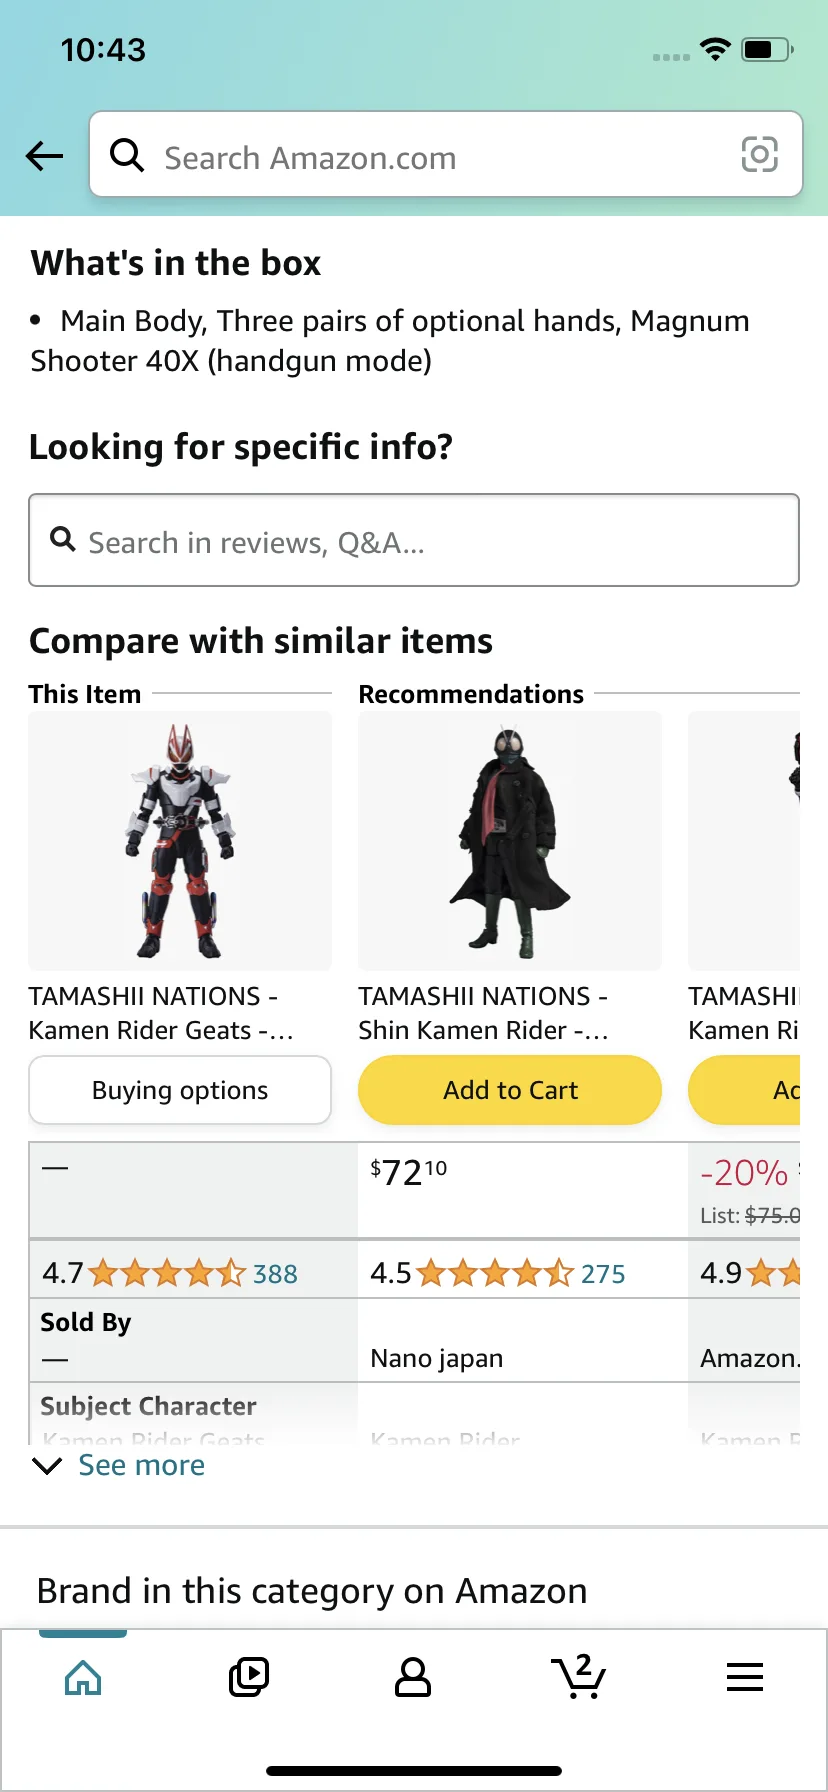
Task: Open TAMASHII NATIONS Shin Kamen Rider title
Action: coord(484,1013)
